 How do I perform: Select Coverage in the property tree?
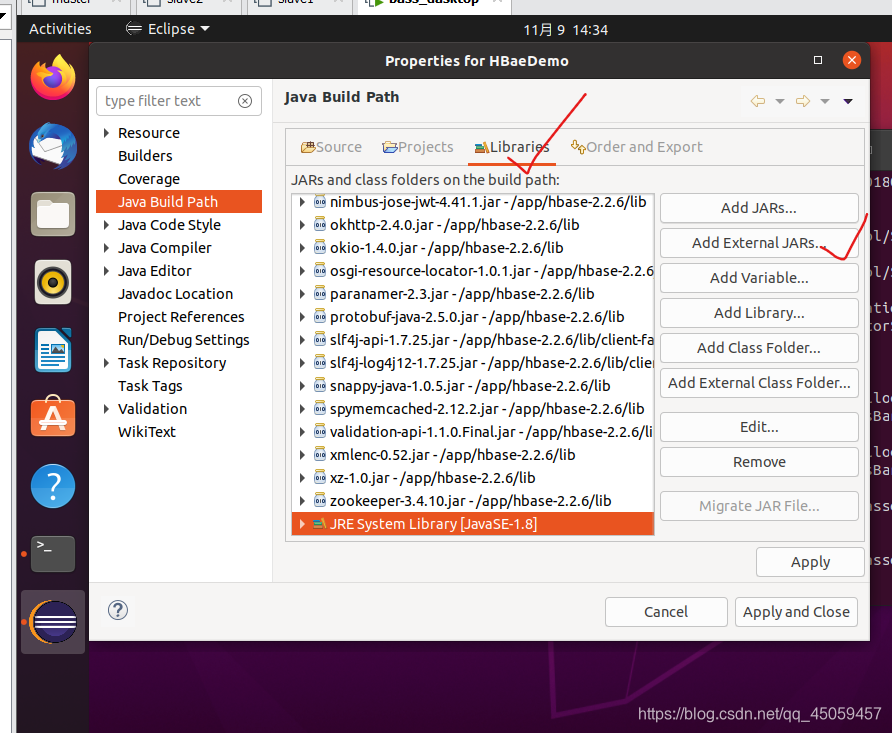149,179
